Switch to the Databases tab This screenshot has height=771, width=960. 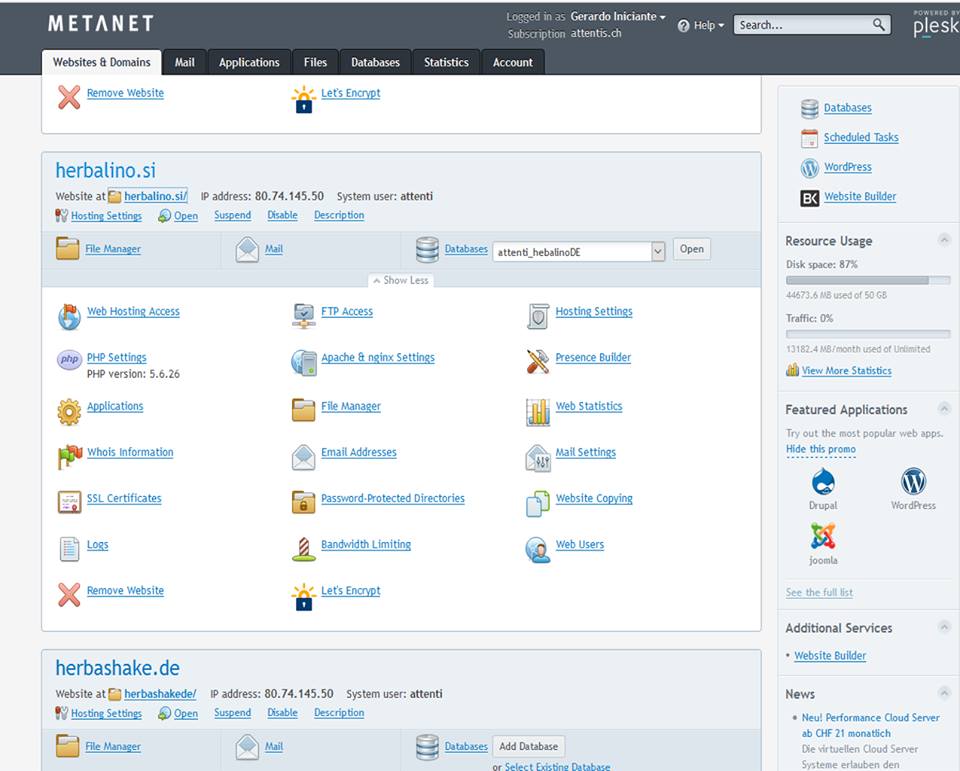(375, 62)
